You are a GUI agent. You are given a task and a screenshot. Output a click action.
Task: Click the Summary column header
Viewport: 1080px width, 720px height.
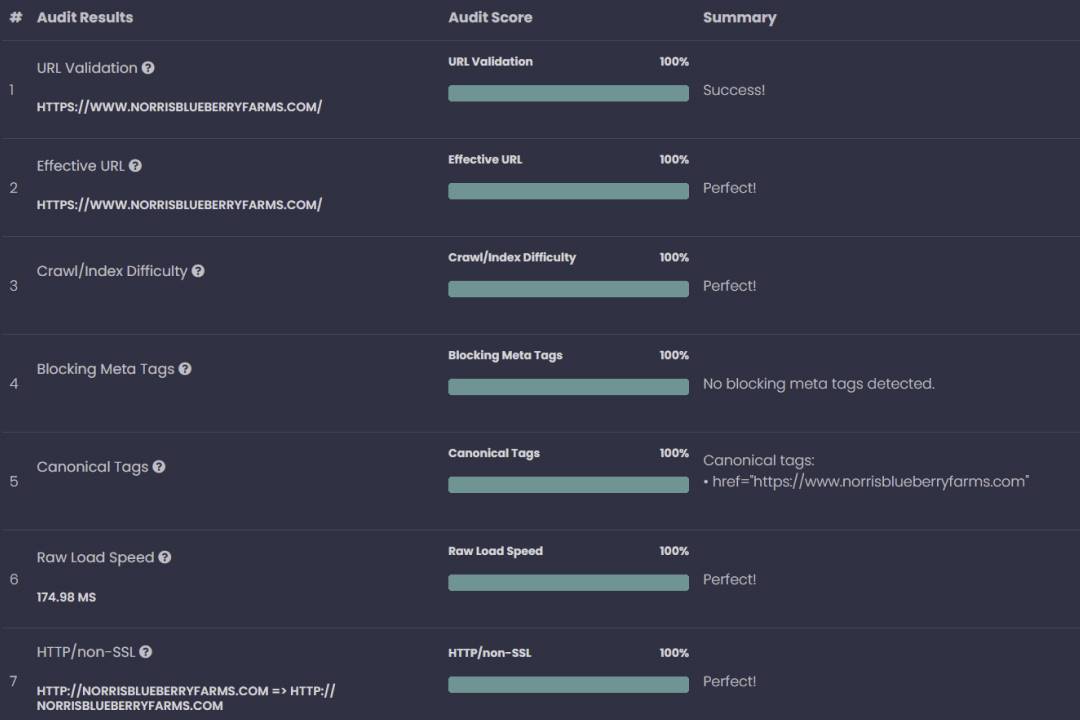coord(739,17)
